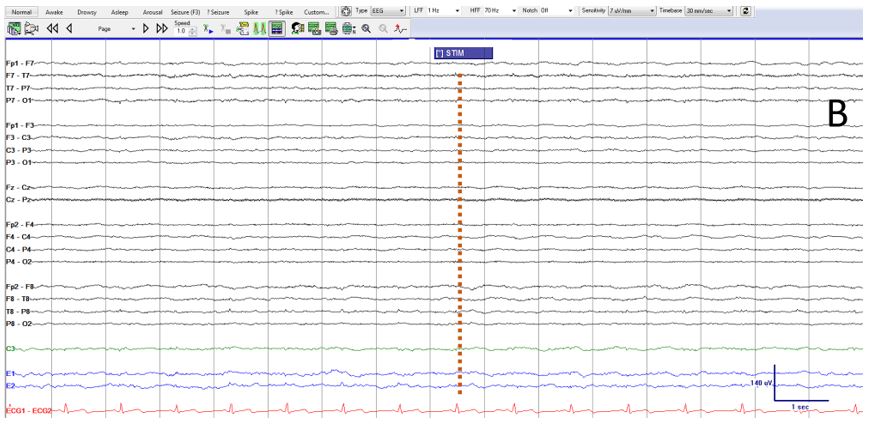
Task: Click the P7 - O1 channel label
Action: 19,100
